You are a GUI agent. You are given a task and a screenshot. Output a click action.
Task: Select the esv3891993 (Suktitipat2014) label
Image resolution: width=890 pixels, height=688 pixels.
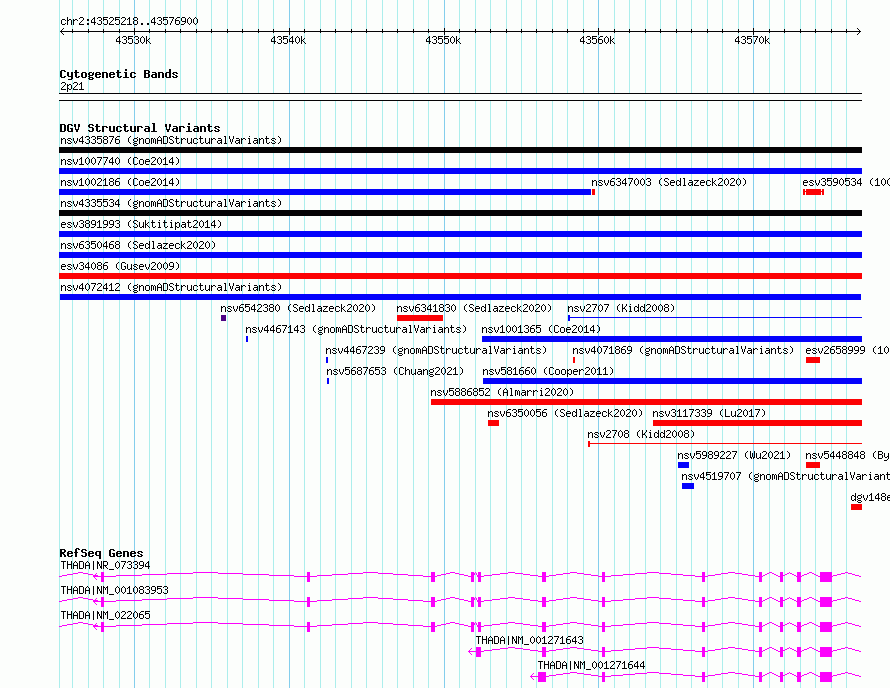point(141,224)
